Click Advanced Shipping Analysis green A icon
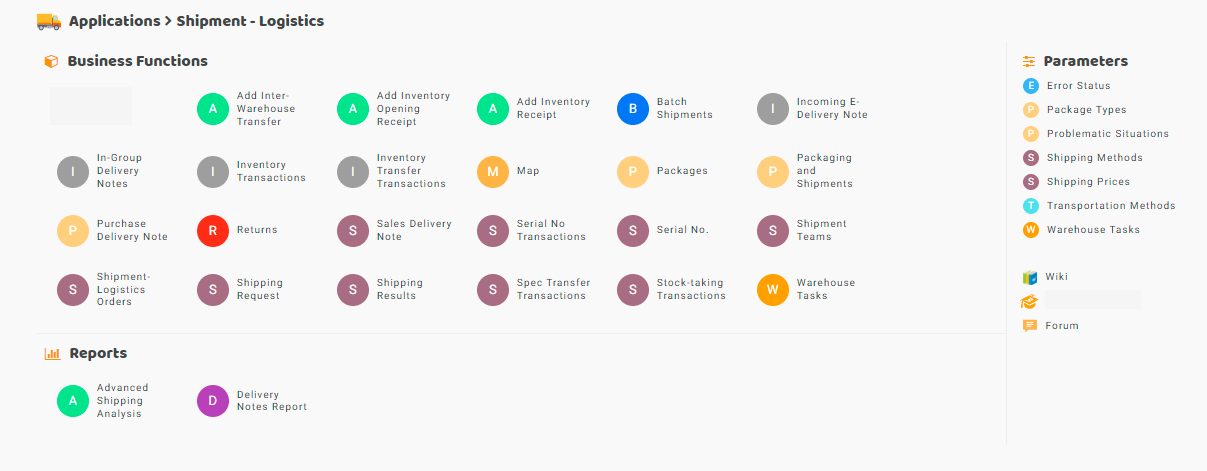This screenshot has width=1207, height=471. tap(73, 401)
